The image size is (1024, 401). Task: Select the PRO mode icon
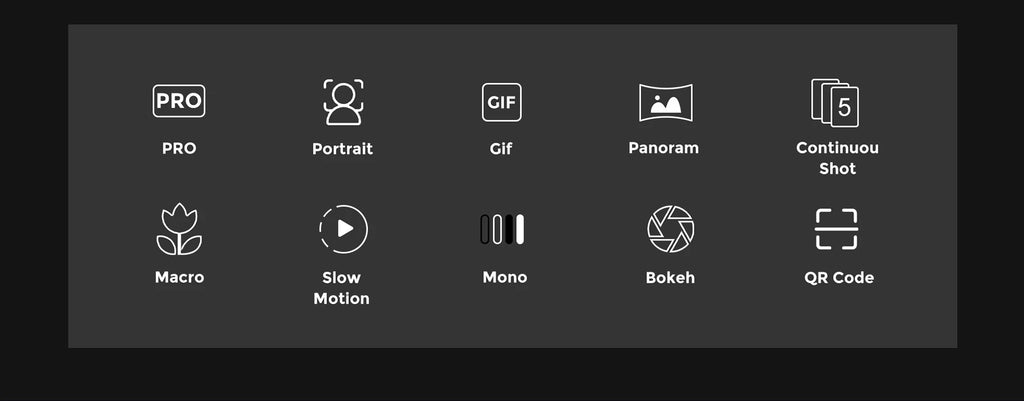(x=179, y=101)
